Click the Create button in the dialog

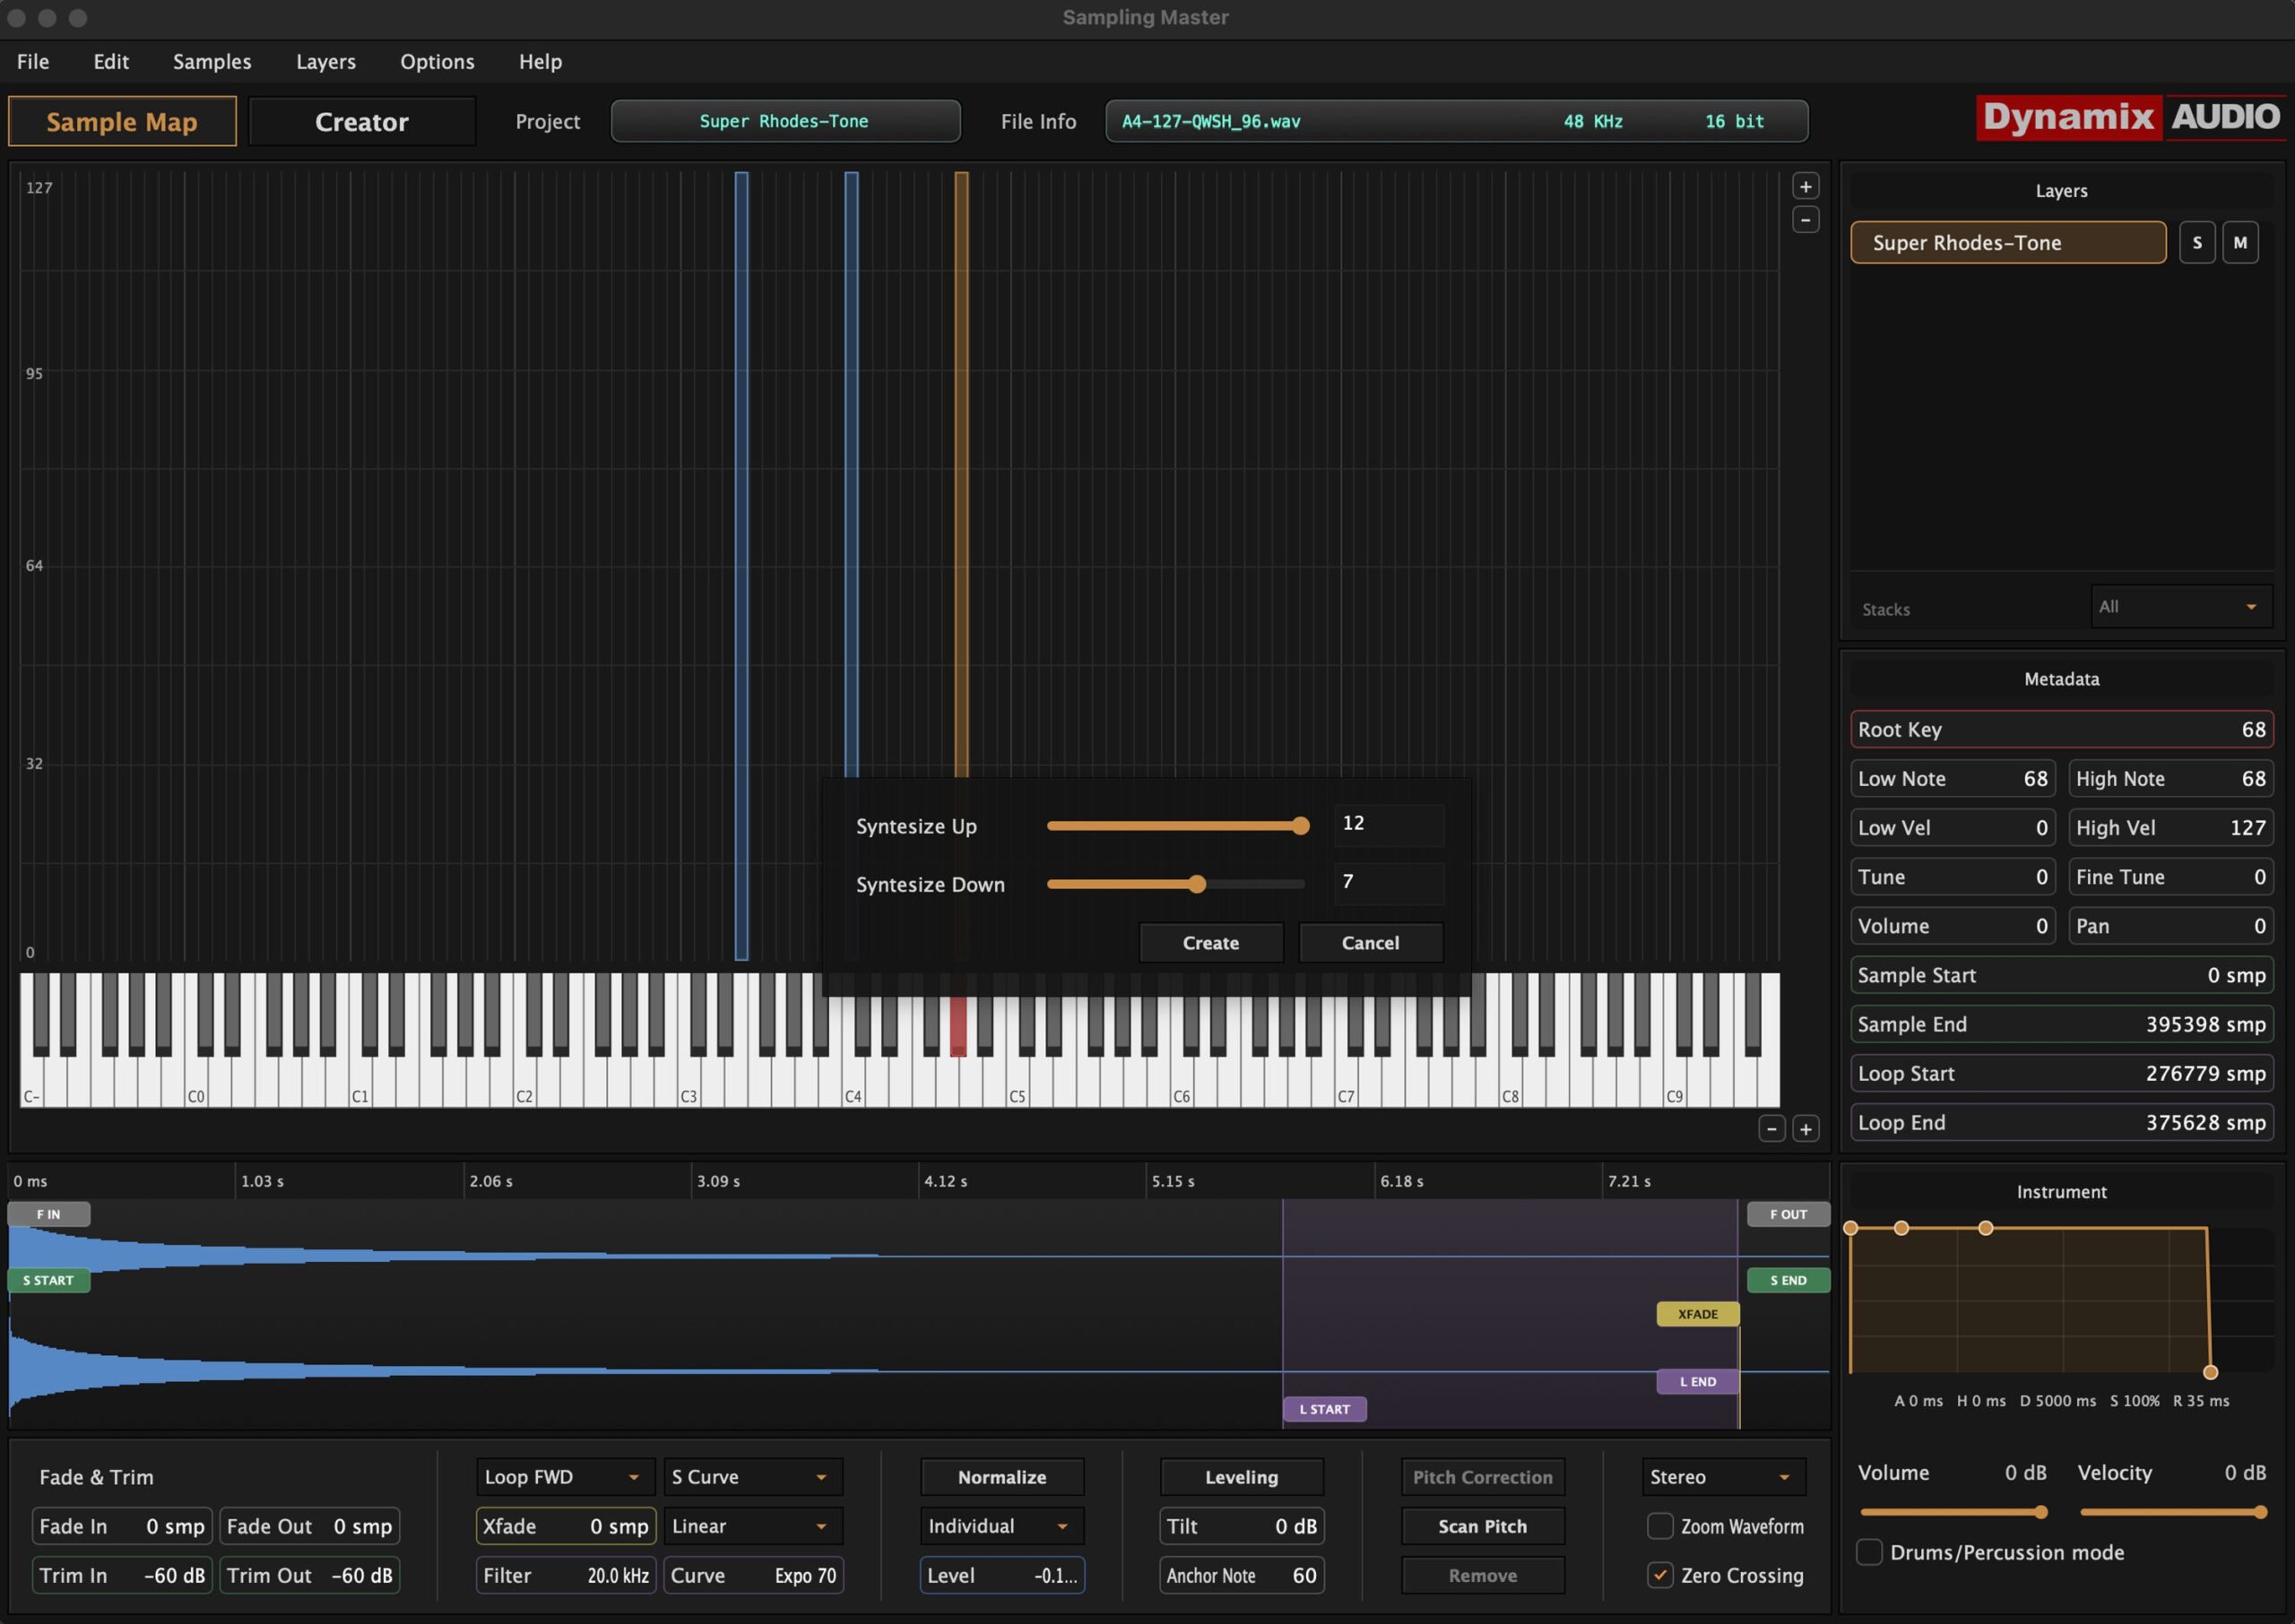(x=1210, y=943)
